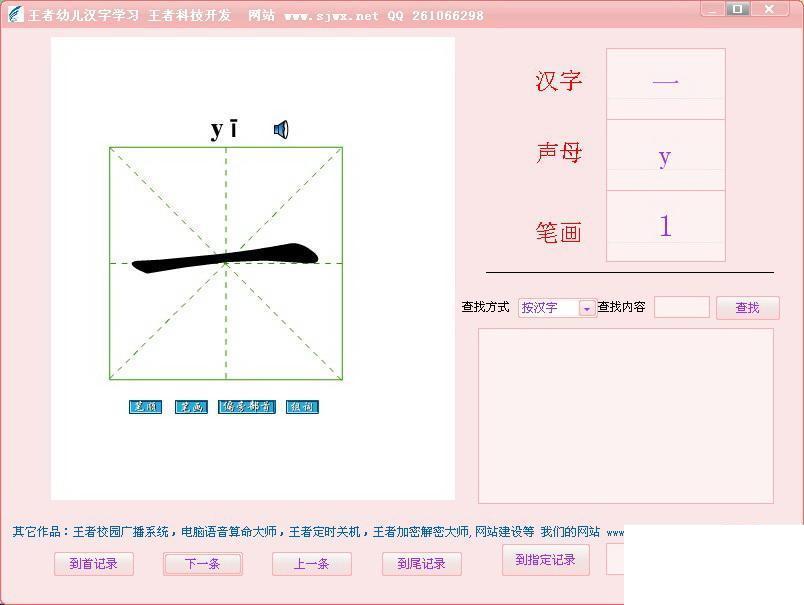
Task: Click the 查找 search button
Action: (x=748, y=308)
